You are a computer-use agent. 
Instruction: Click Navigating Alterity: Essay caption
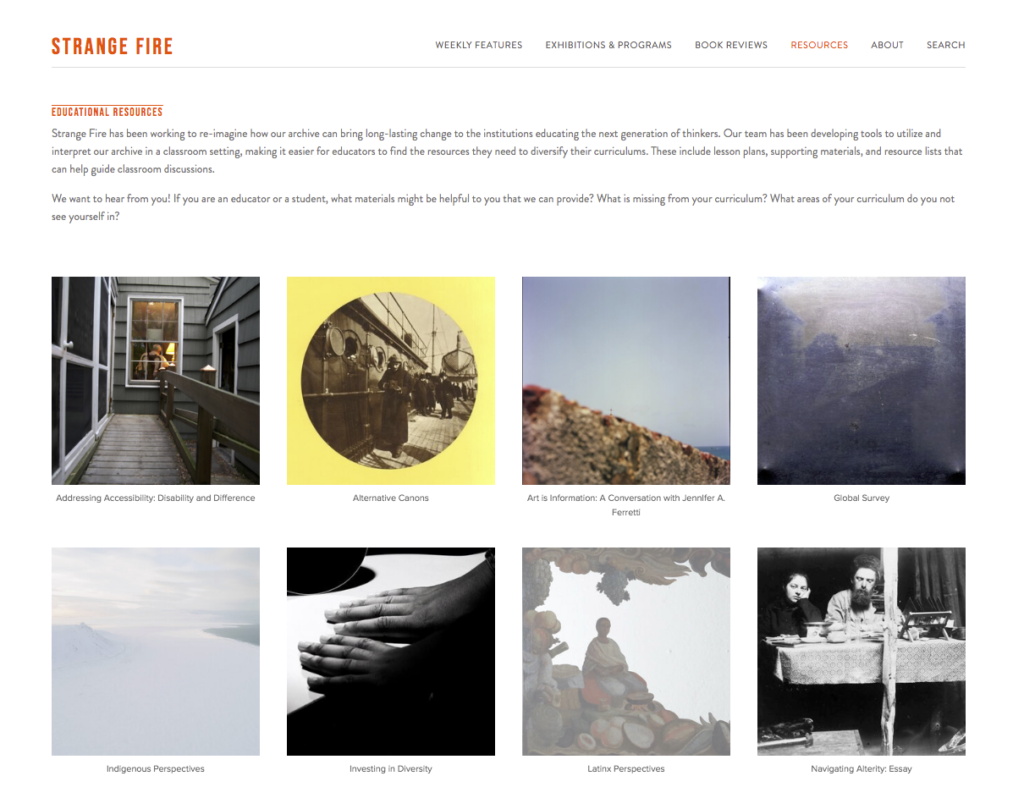[861, 769]
